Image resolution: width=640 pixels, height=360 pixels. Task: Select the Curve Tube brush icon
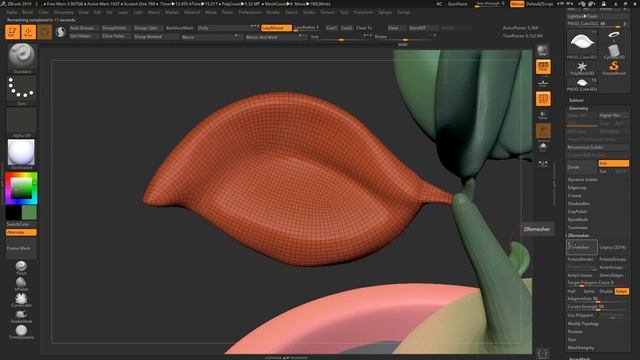21,300
